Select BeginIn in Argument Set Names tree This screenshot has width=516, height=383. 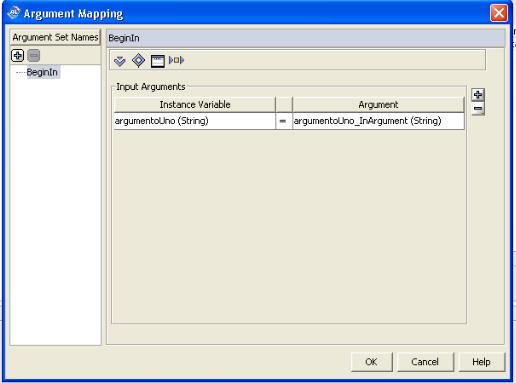point(42,72)
